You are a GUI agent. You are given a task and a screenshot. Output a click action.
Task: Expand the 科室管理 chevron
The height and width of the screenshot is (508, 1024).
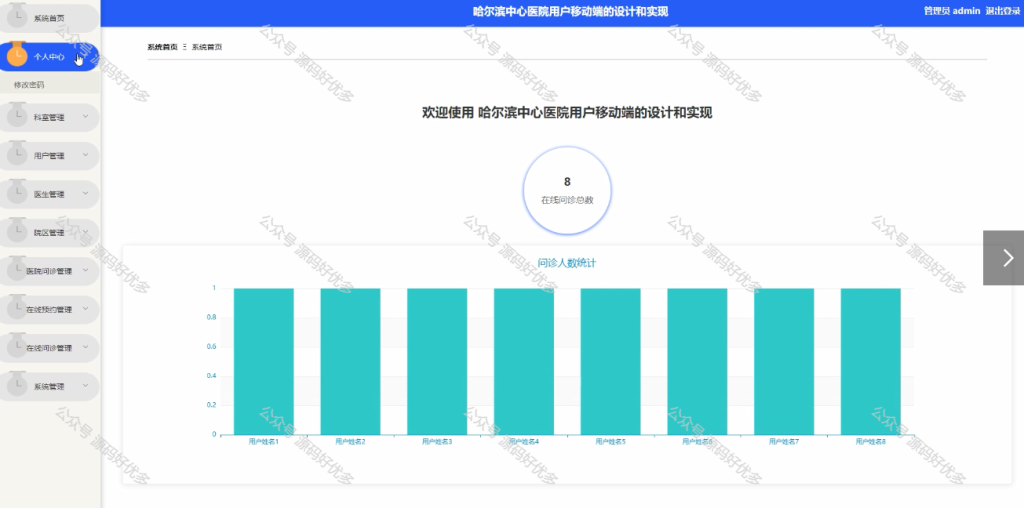[x=86, y=117]
